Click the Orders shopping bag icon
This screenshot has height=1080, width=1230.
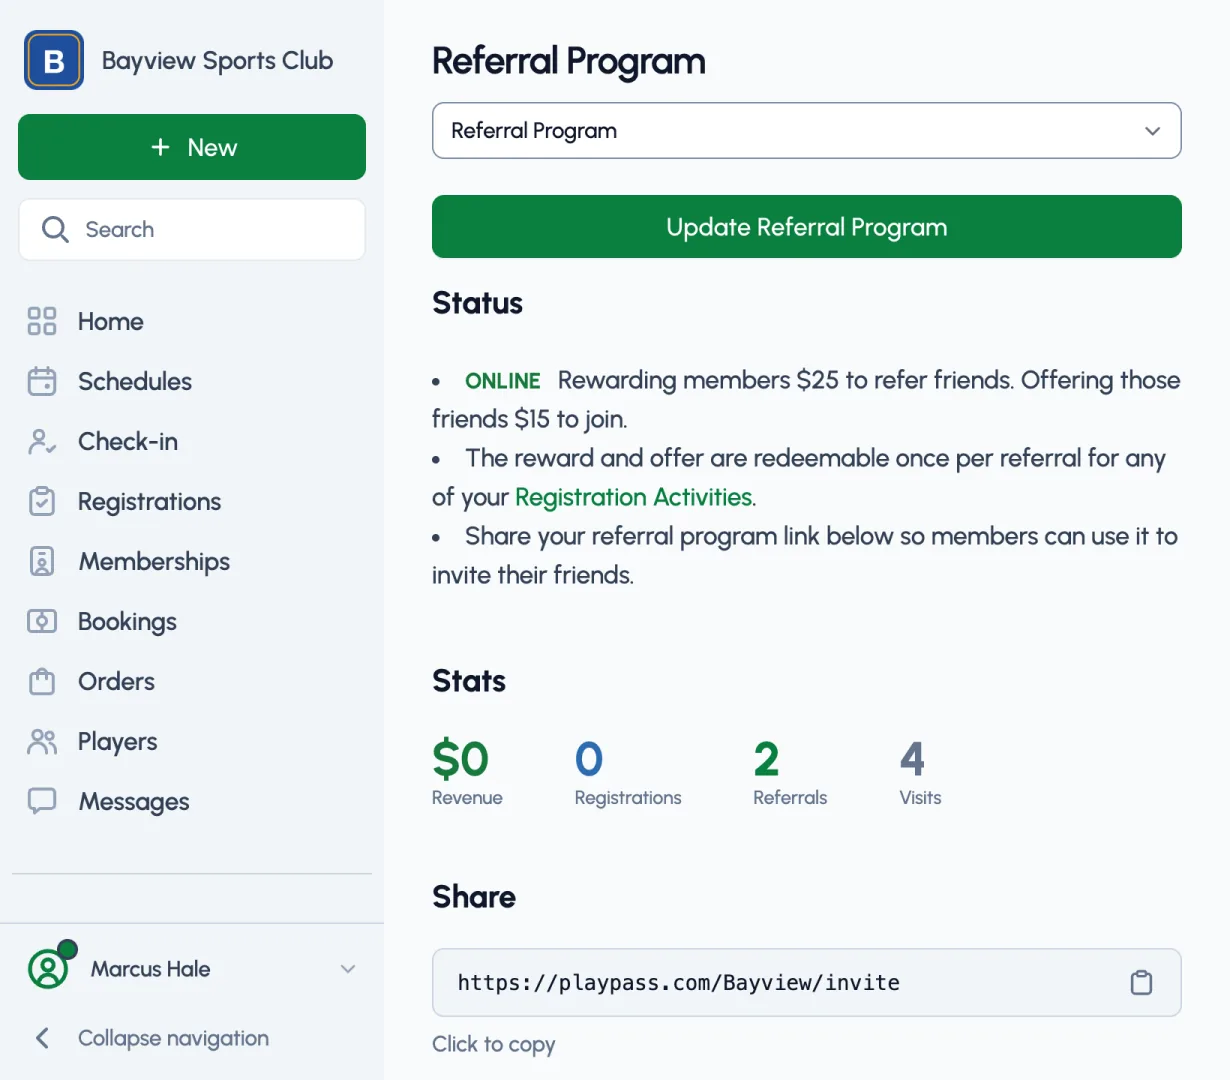42,681
